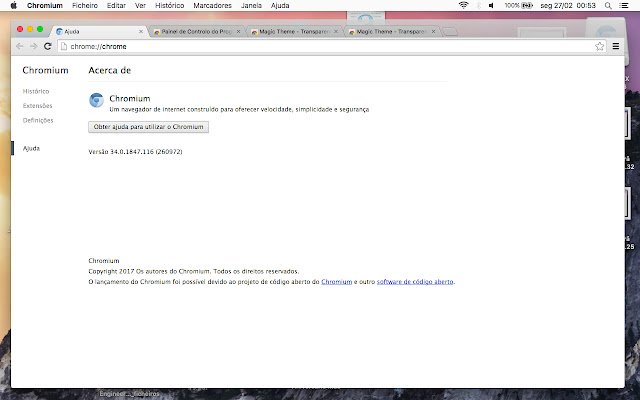Close the Ajuda tab
This screenshot has width=640, height=400.
(x=141, y=31)
